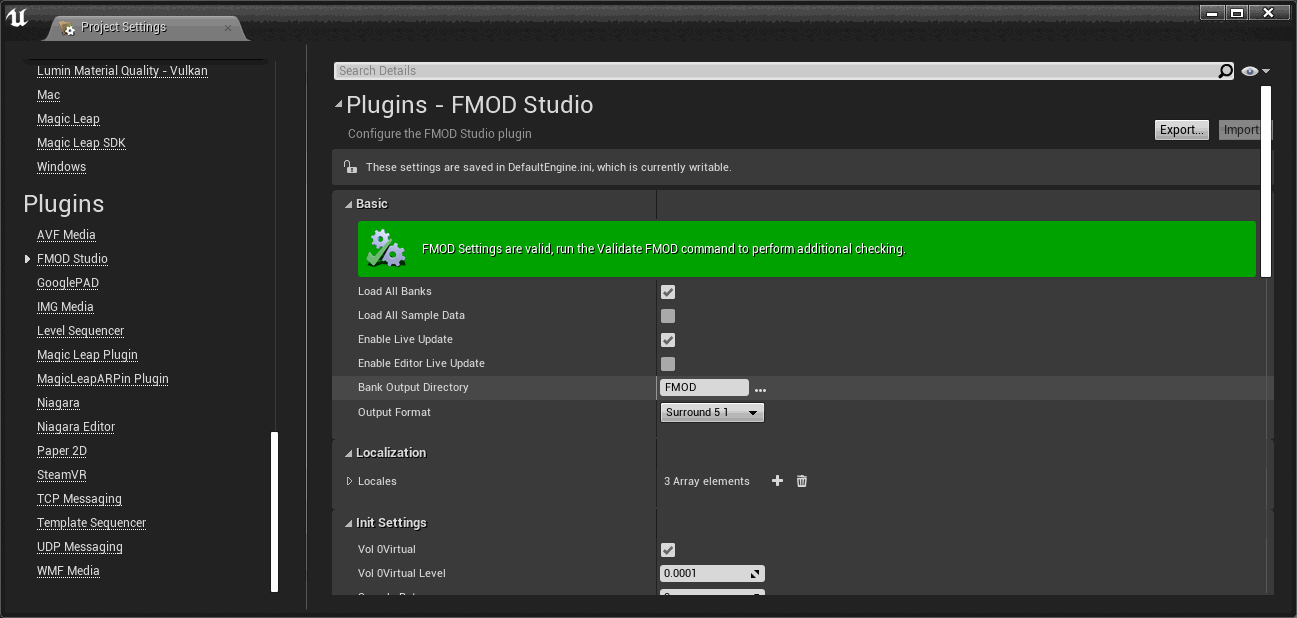
Task: Adjust the Vol 0Virtual Level value spinner
Action: click(x=757, y=573)
